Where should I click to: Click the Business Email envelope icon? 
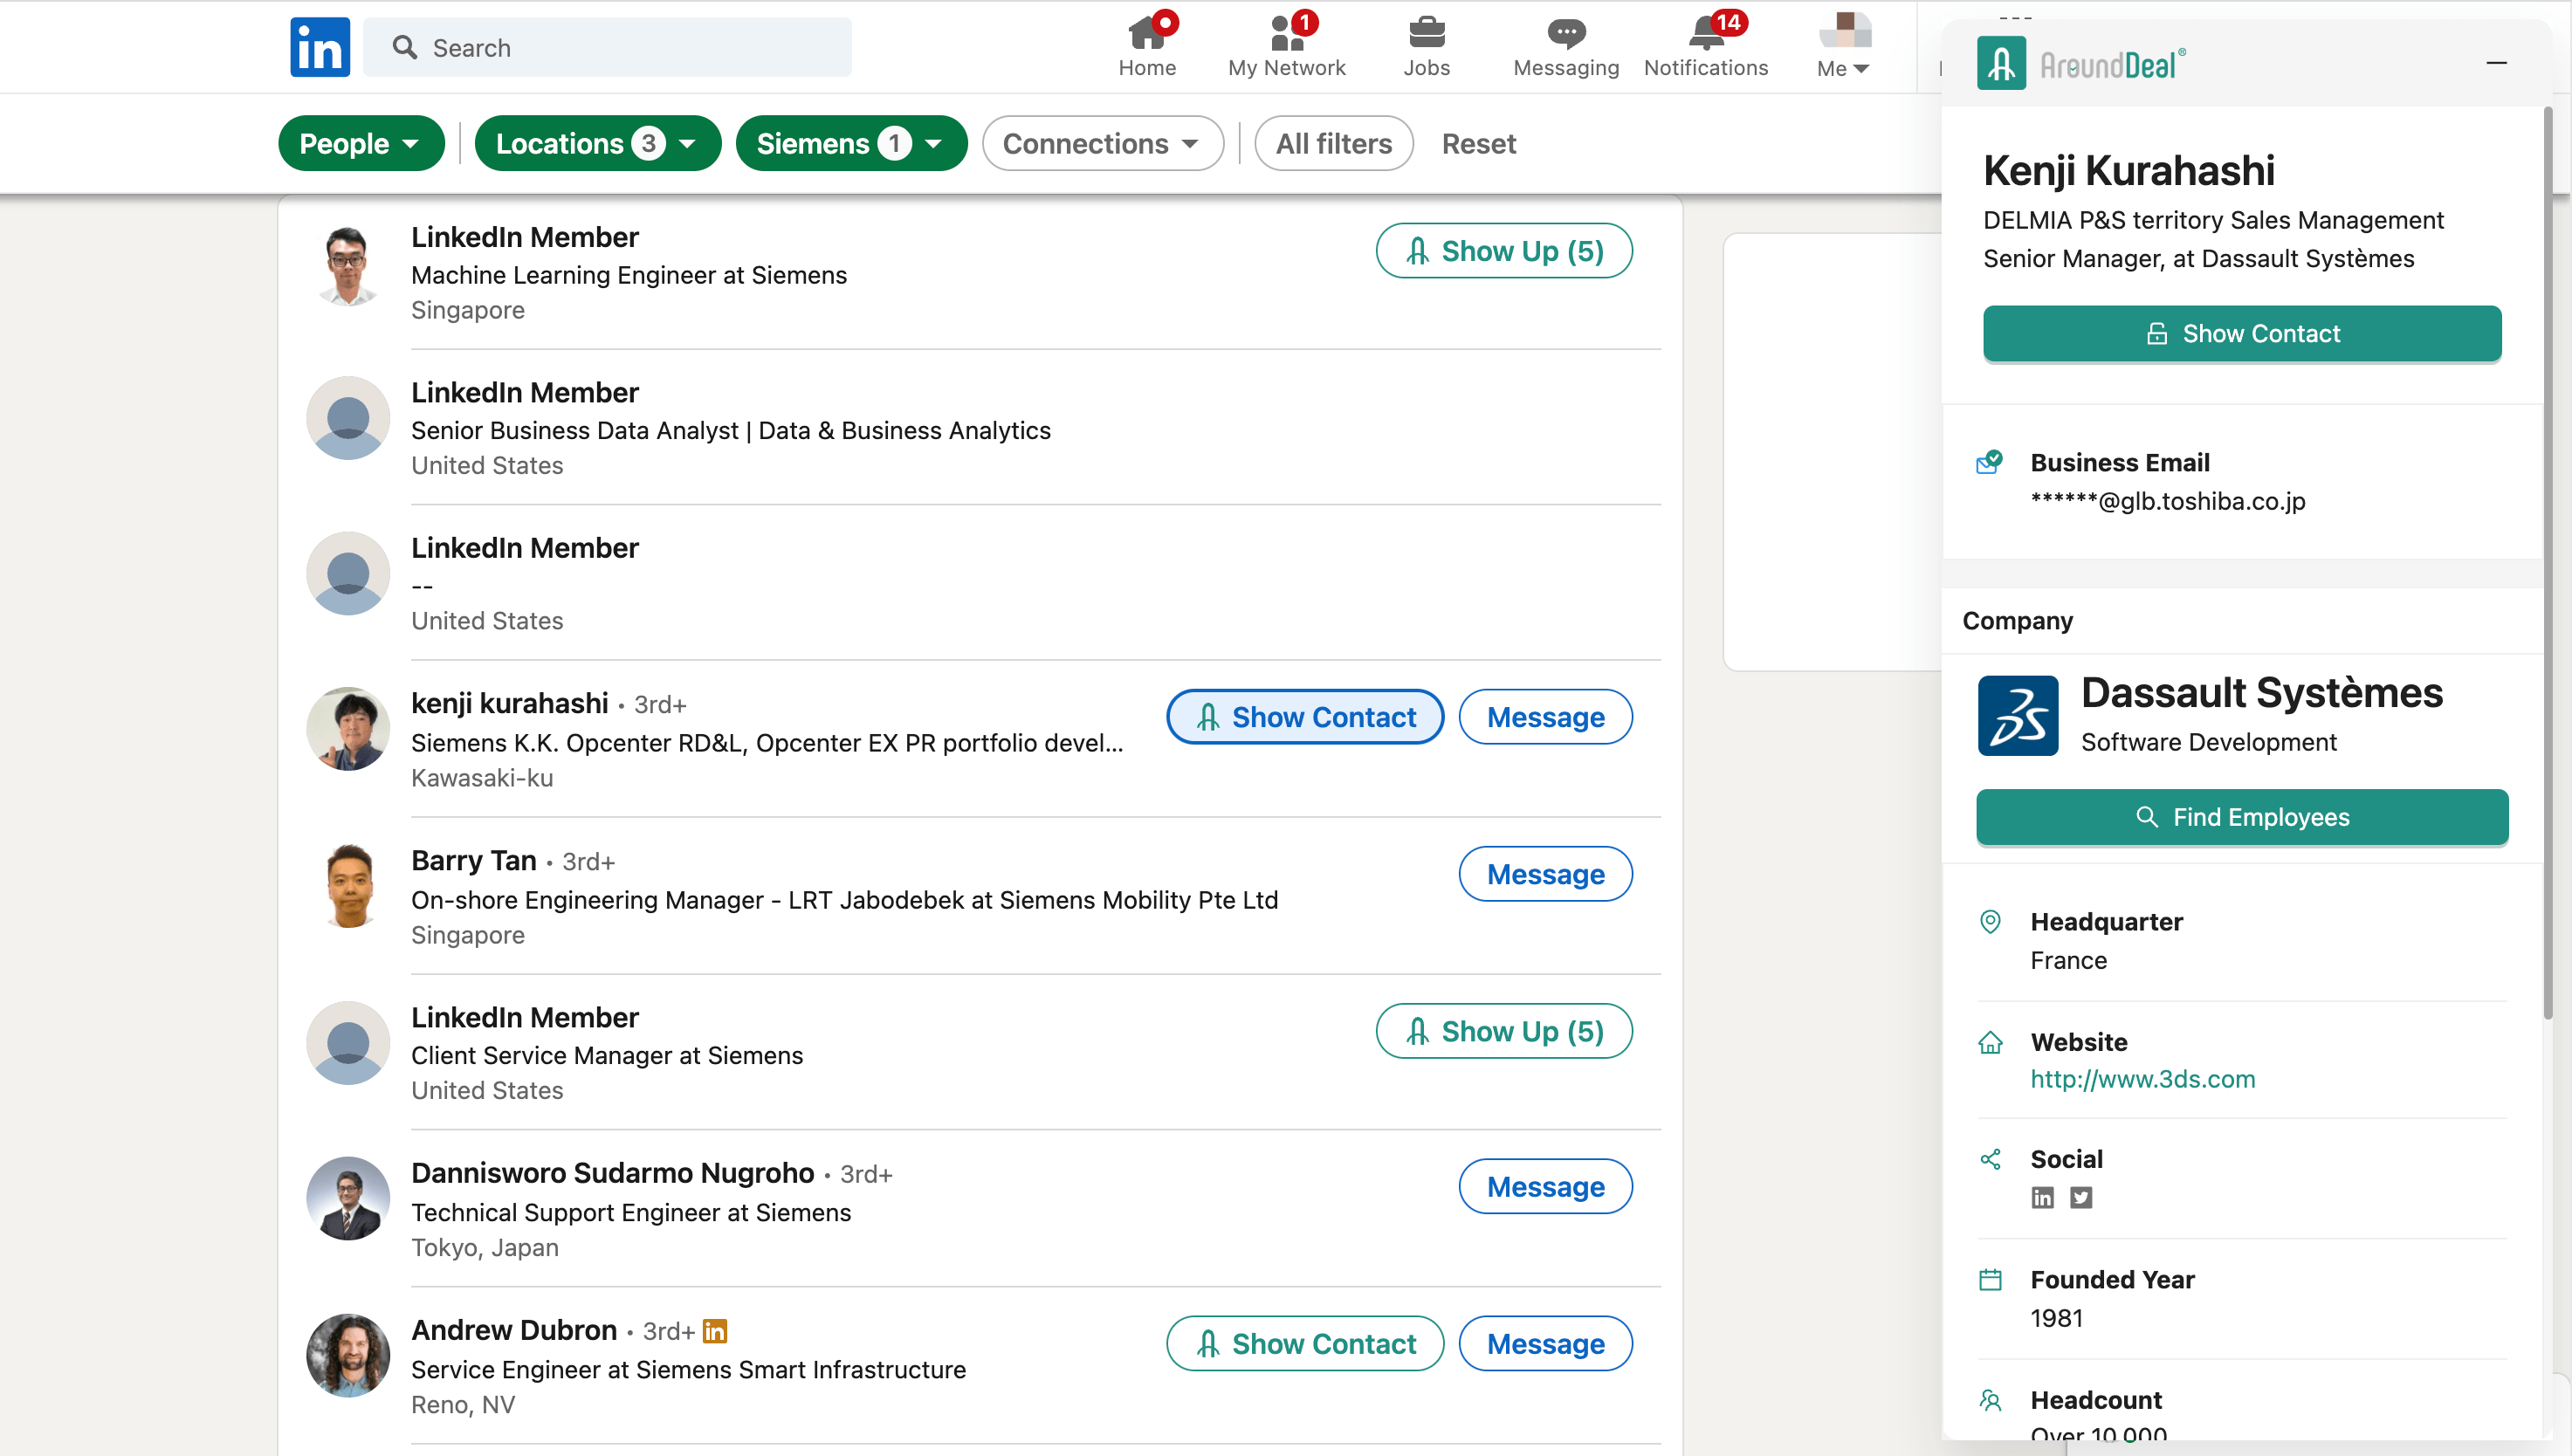click(1990, 462)
